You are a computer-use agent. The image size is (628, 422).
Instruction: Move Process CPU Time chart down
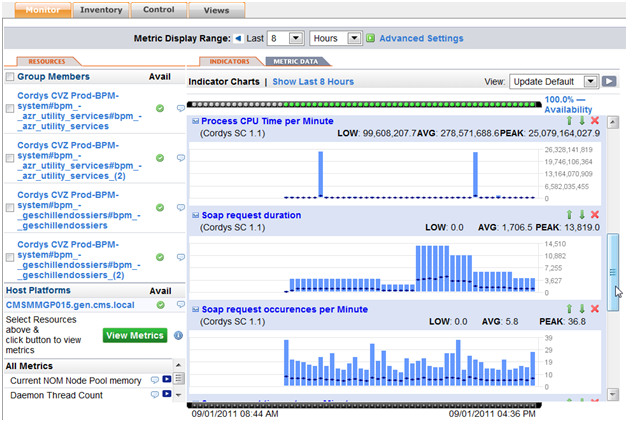582,121
